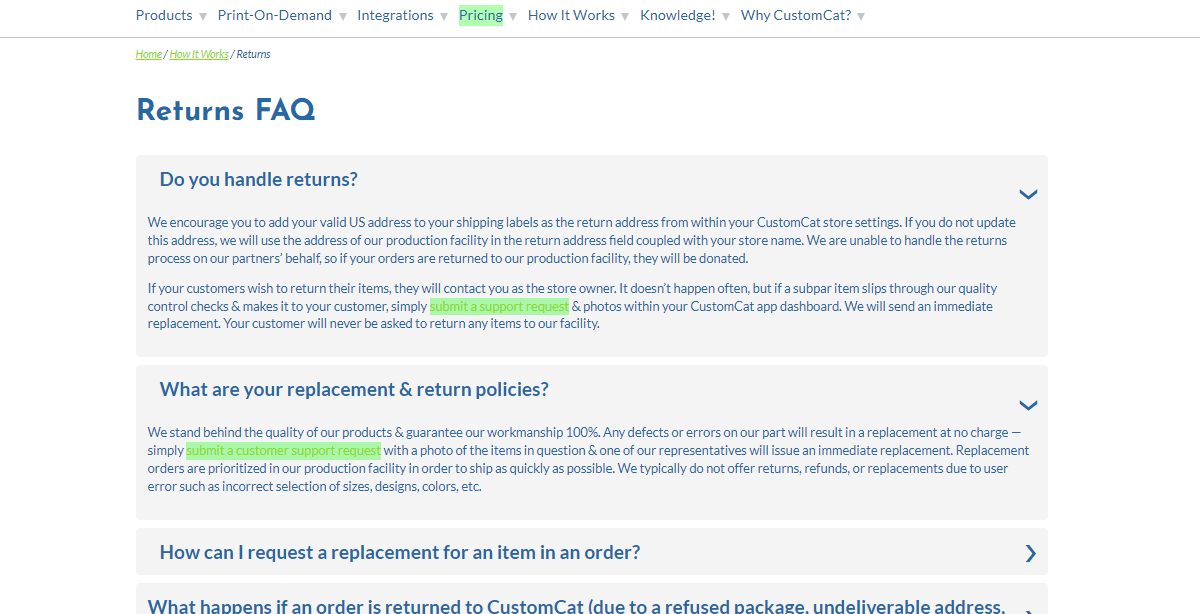Click the Returns FAQ page heading

(x=225, y=110)
